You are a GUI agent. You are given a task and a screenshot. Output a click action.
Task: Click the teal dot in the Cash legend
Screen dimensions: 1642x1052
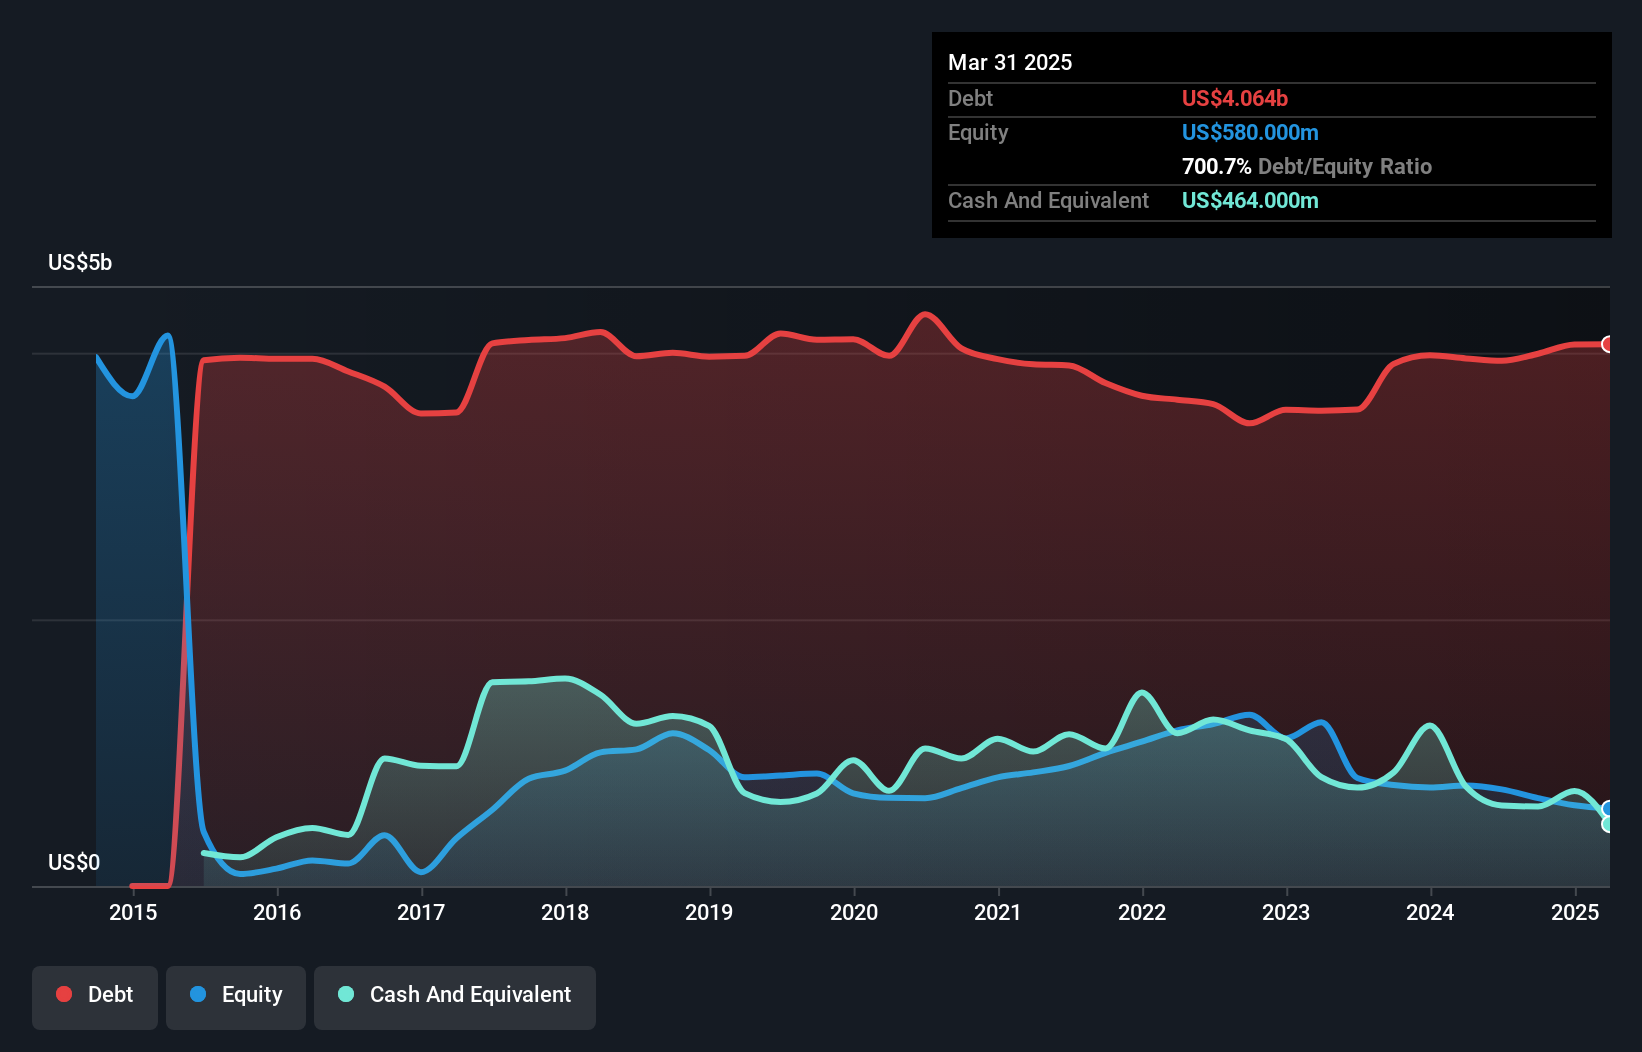(x=346, y=994)
